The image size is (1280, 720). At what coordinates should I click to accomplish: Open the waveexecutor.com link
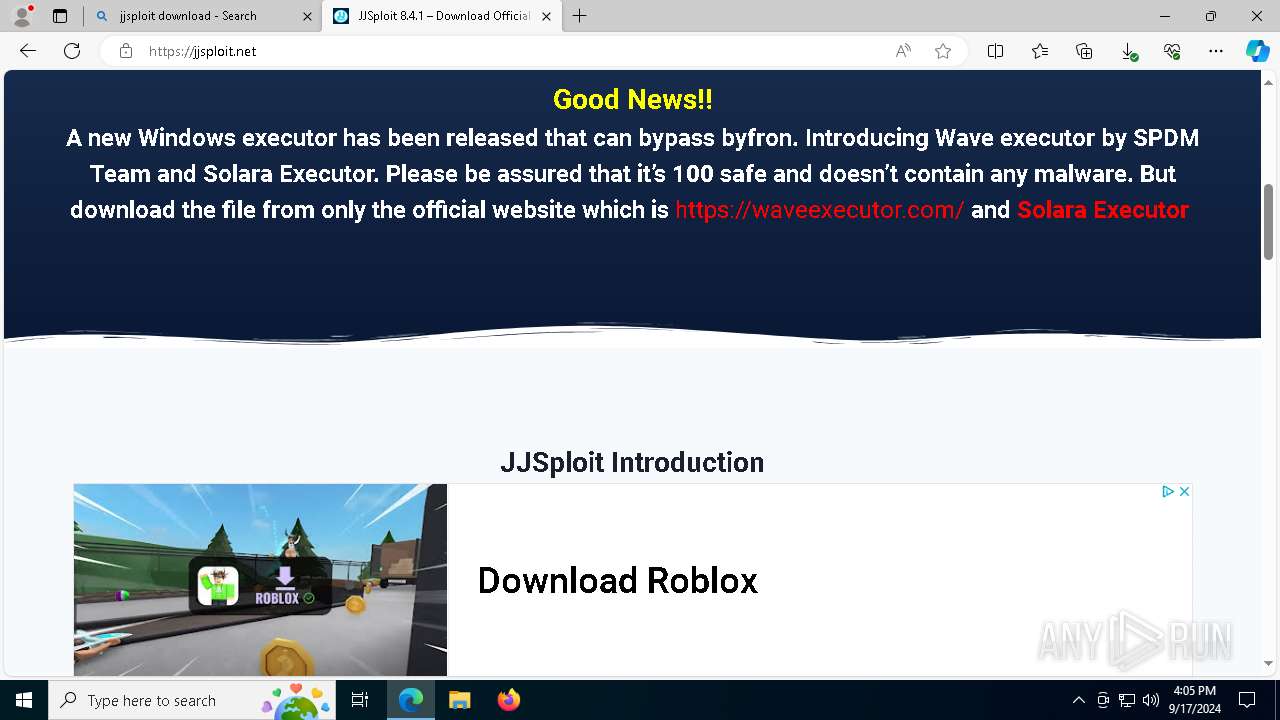[819, 210]
